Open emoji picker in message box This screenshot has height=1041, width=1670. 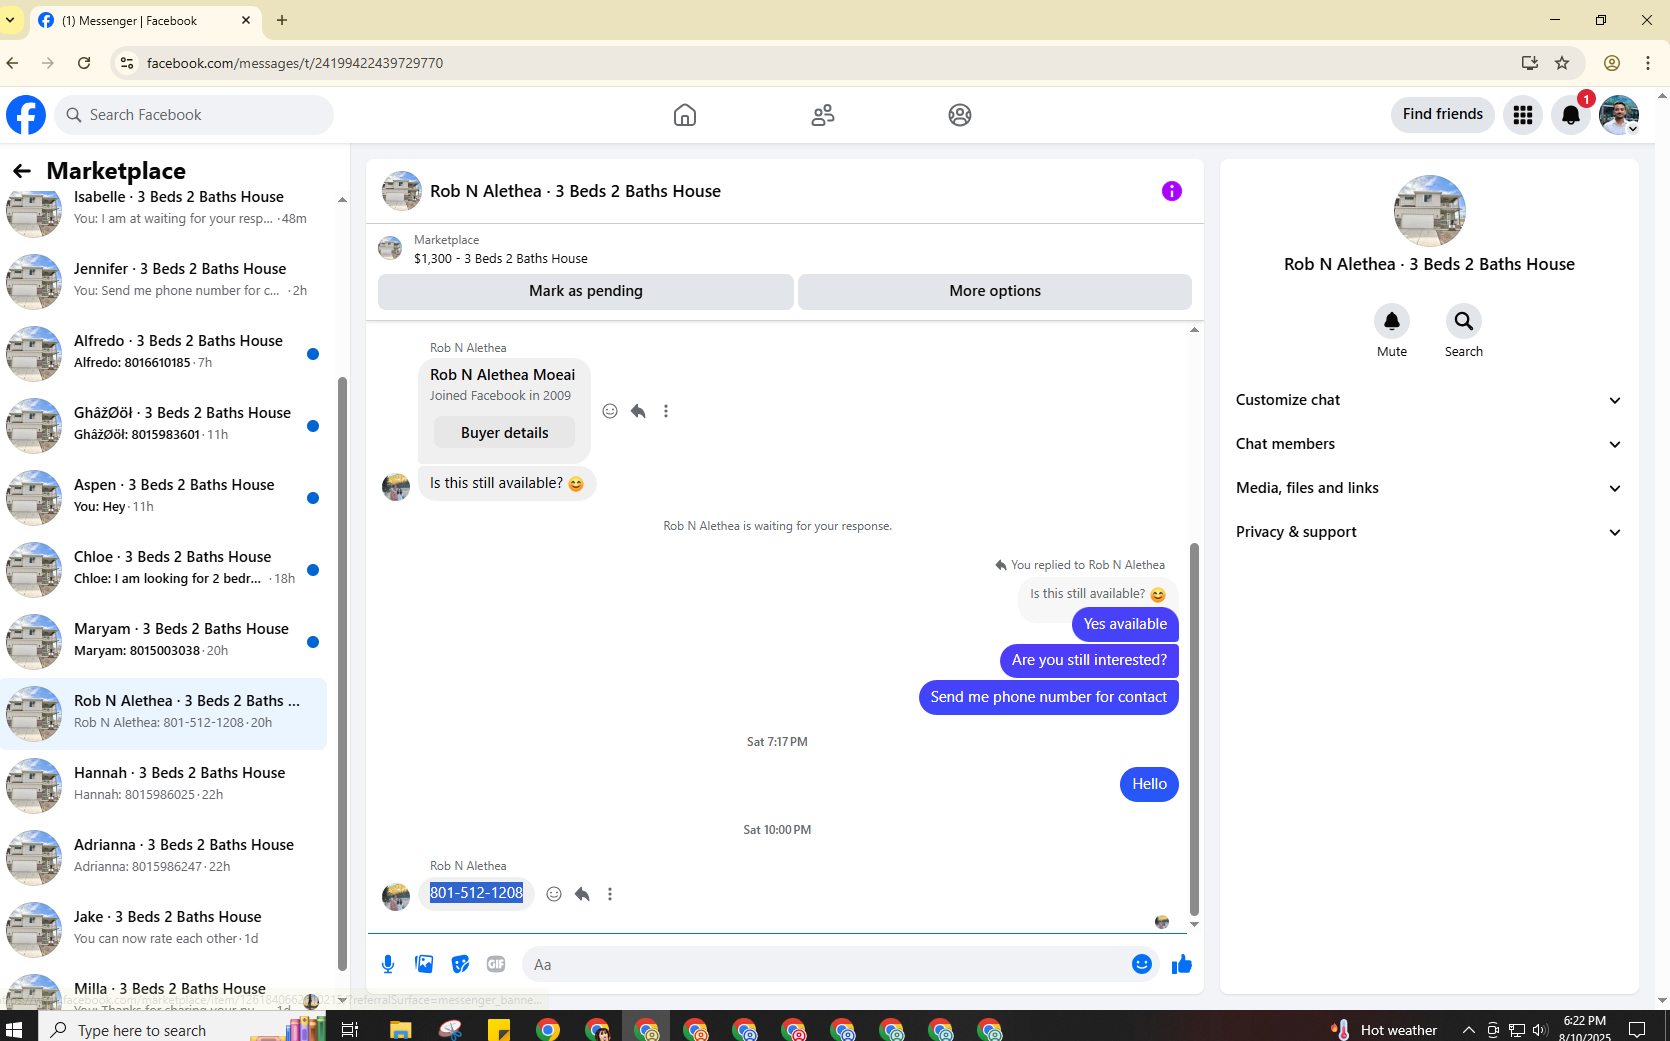tap(1142, 964)
